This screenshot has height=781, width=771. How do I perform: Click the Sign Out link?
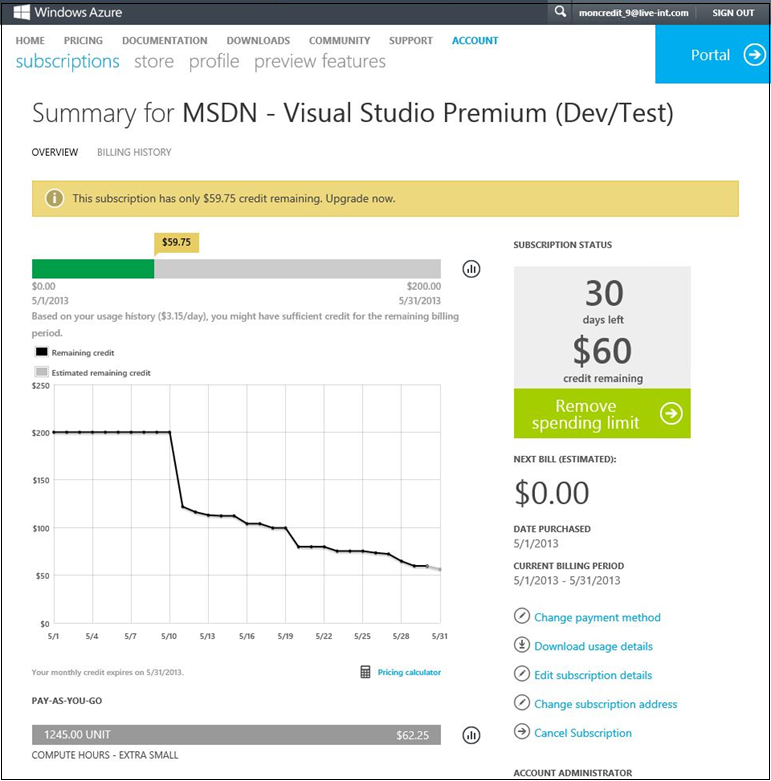coord(733,13)
